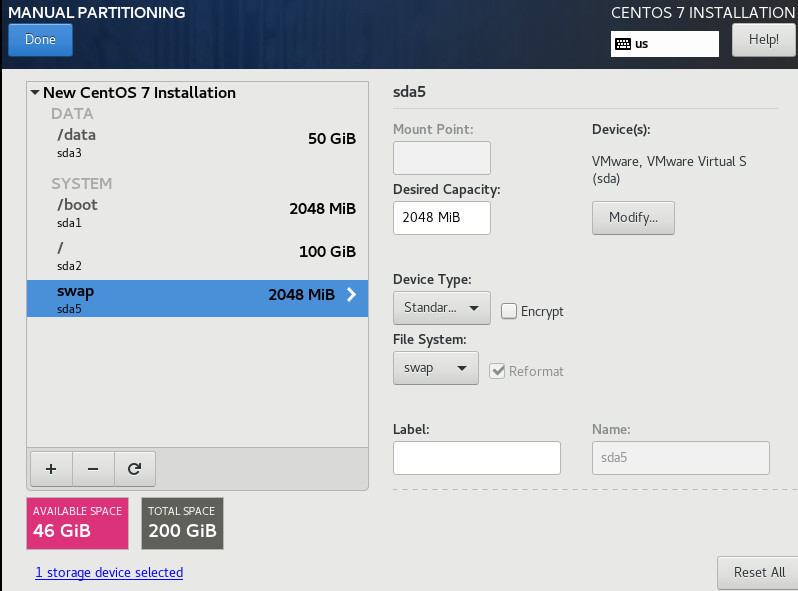The image size is (798, 591).
Task: Click the plus icon to add mount point
Action: click(x=51, y=468)
